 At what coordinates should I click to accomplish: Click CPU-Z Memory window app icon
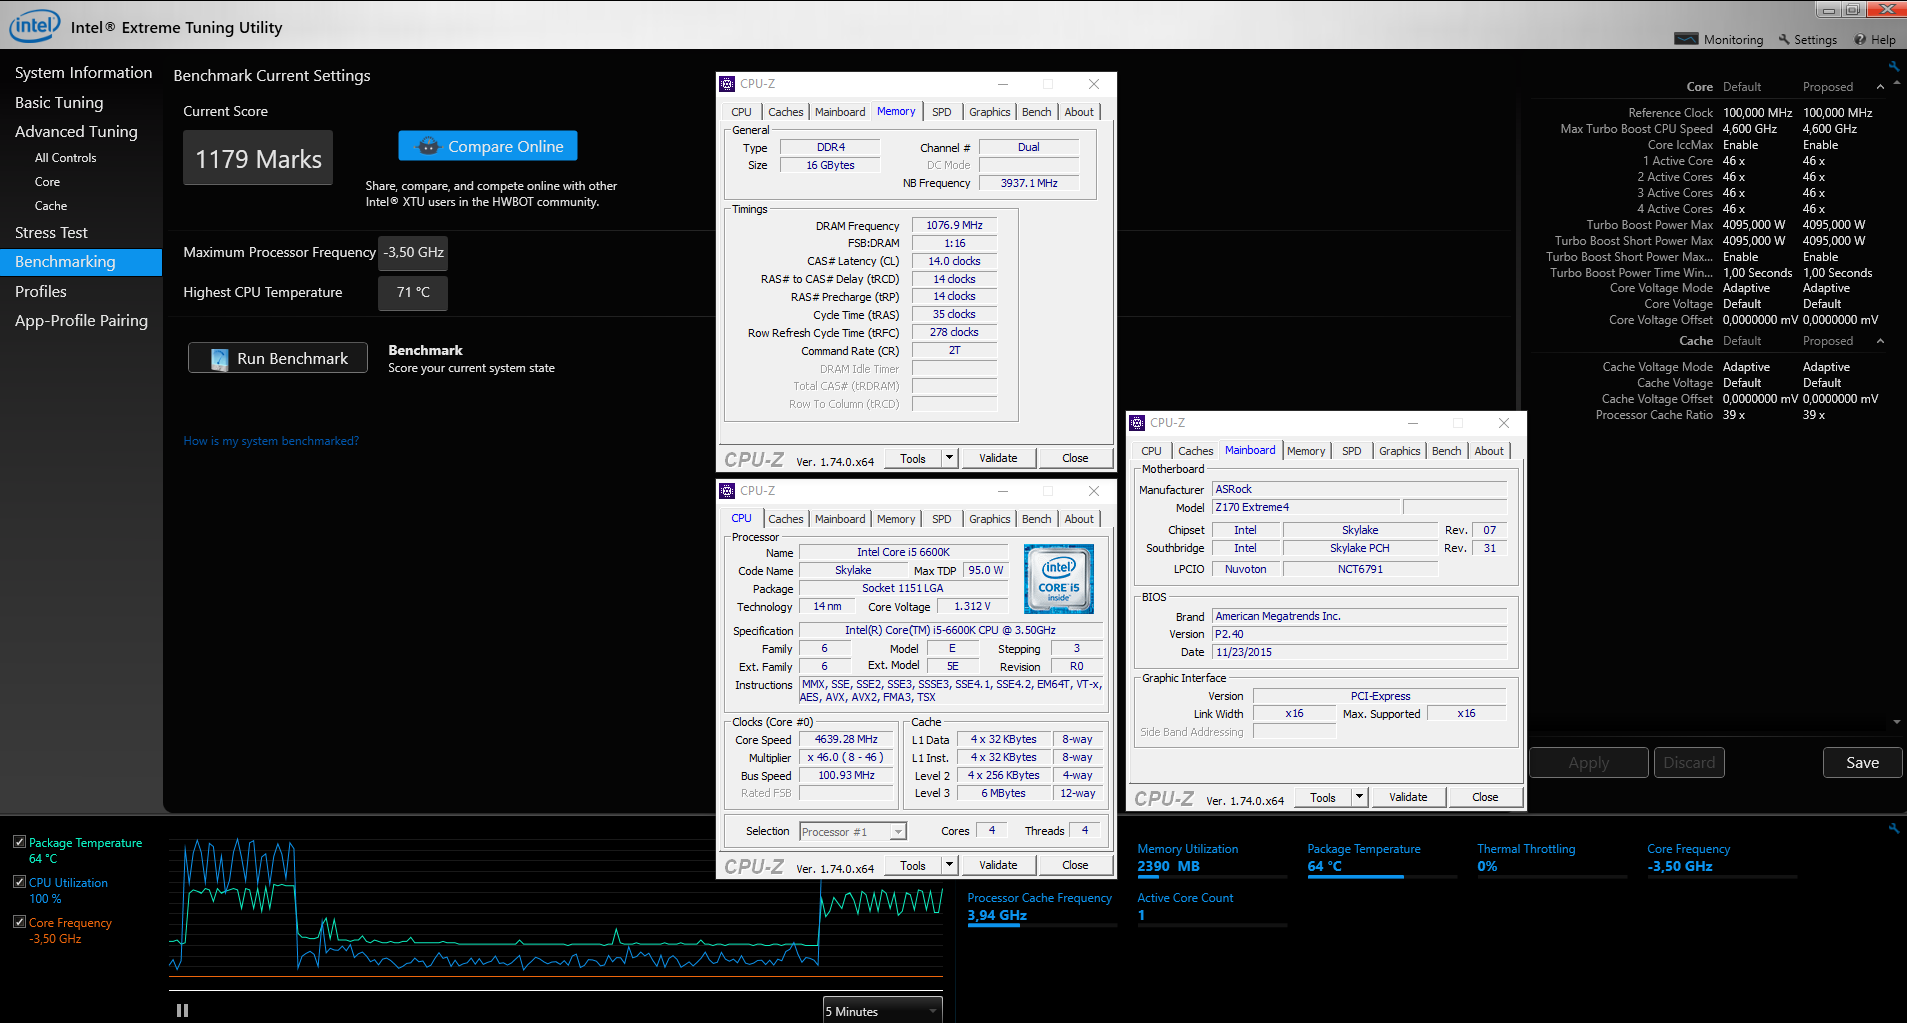727,84
